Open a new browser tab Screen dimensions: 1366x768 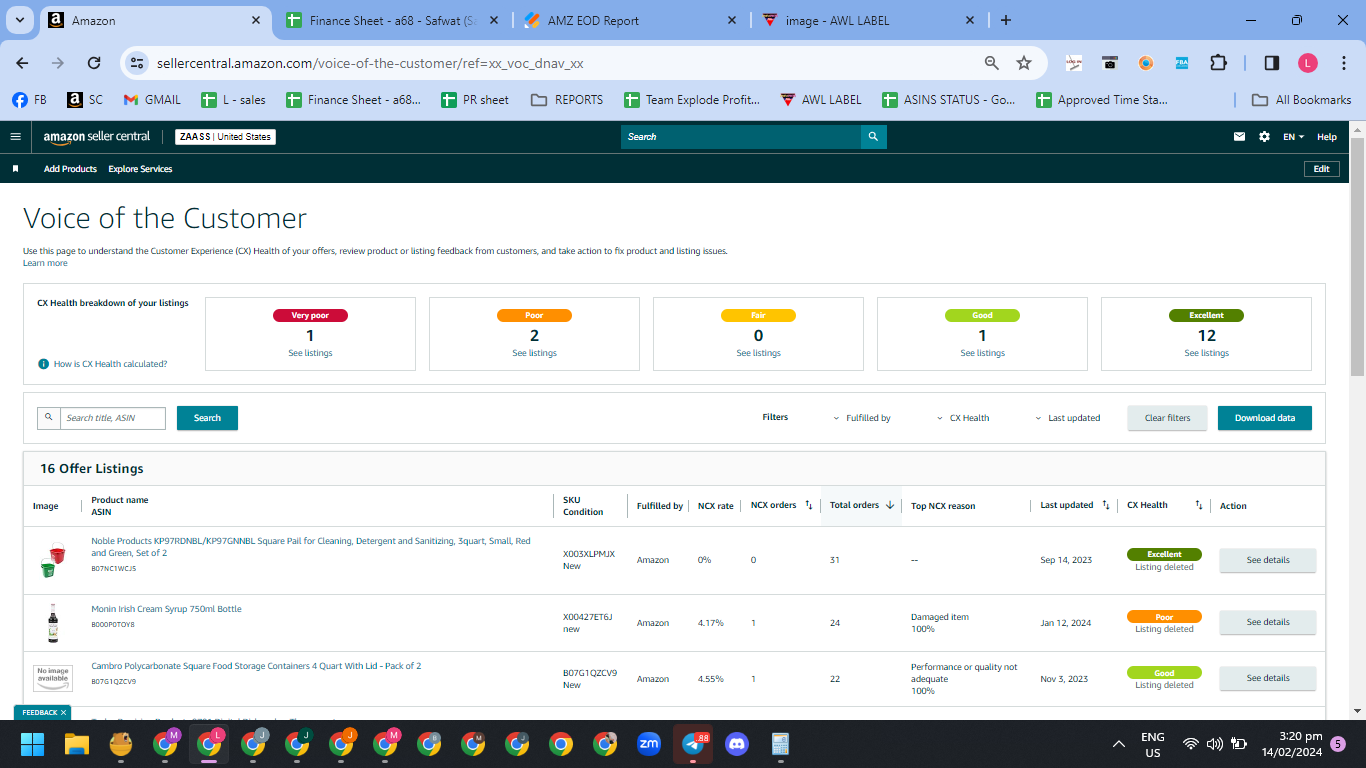click(1006, 20)
